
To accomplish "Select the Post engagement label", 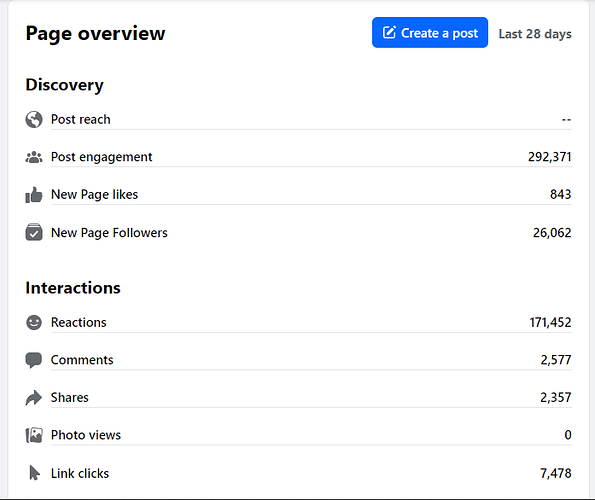I will click(101, 157).
